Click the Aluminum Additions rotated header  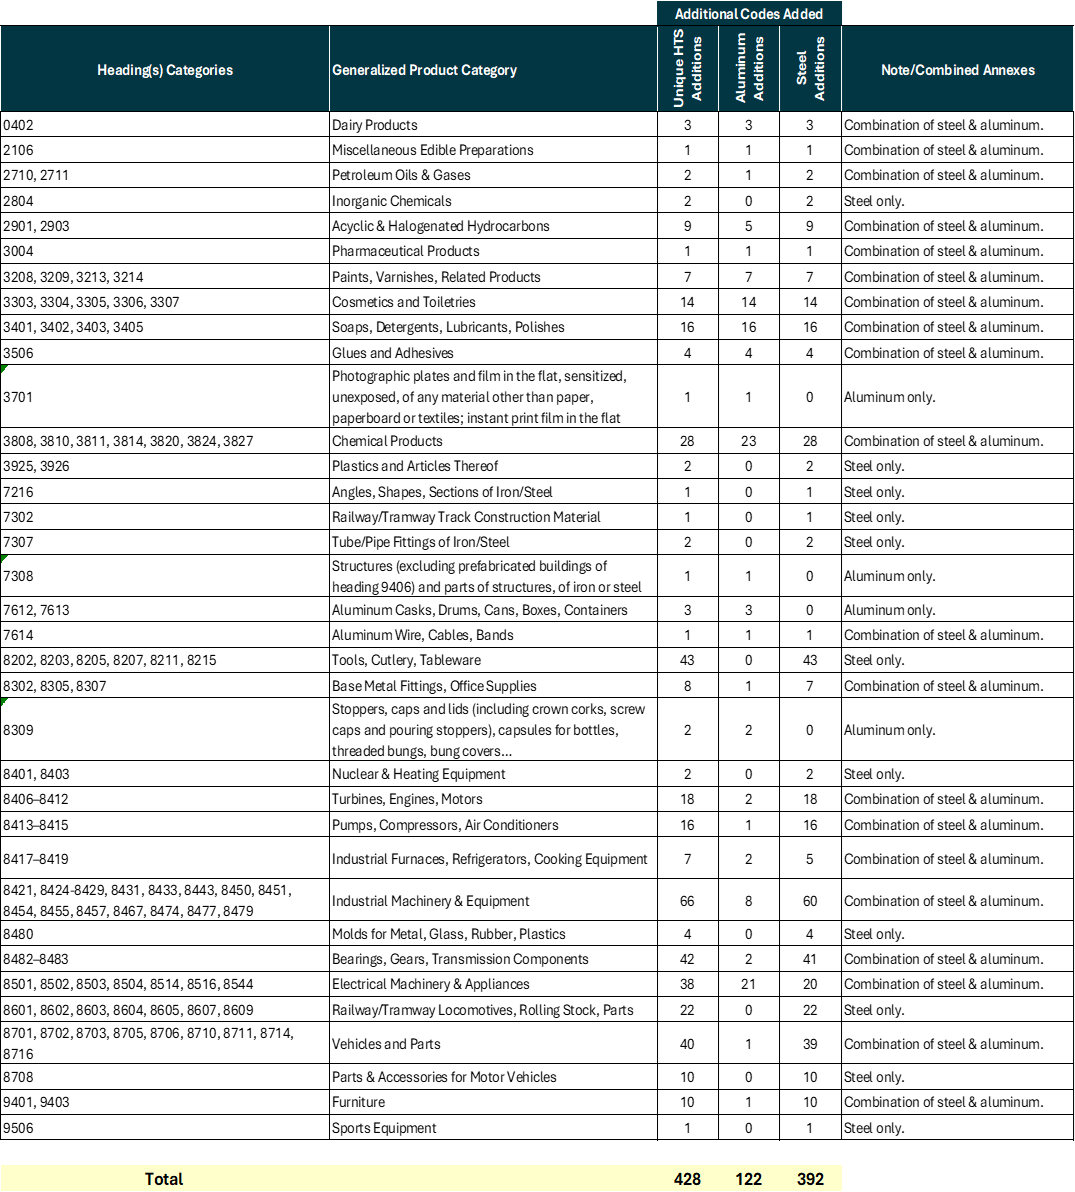click(749, 68)
